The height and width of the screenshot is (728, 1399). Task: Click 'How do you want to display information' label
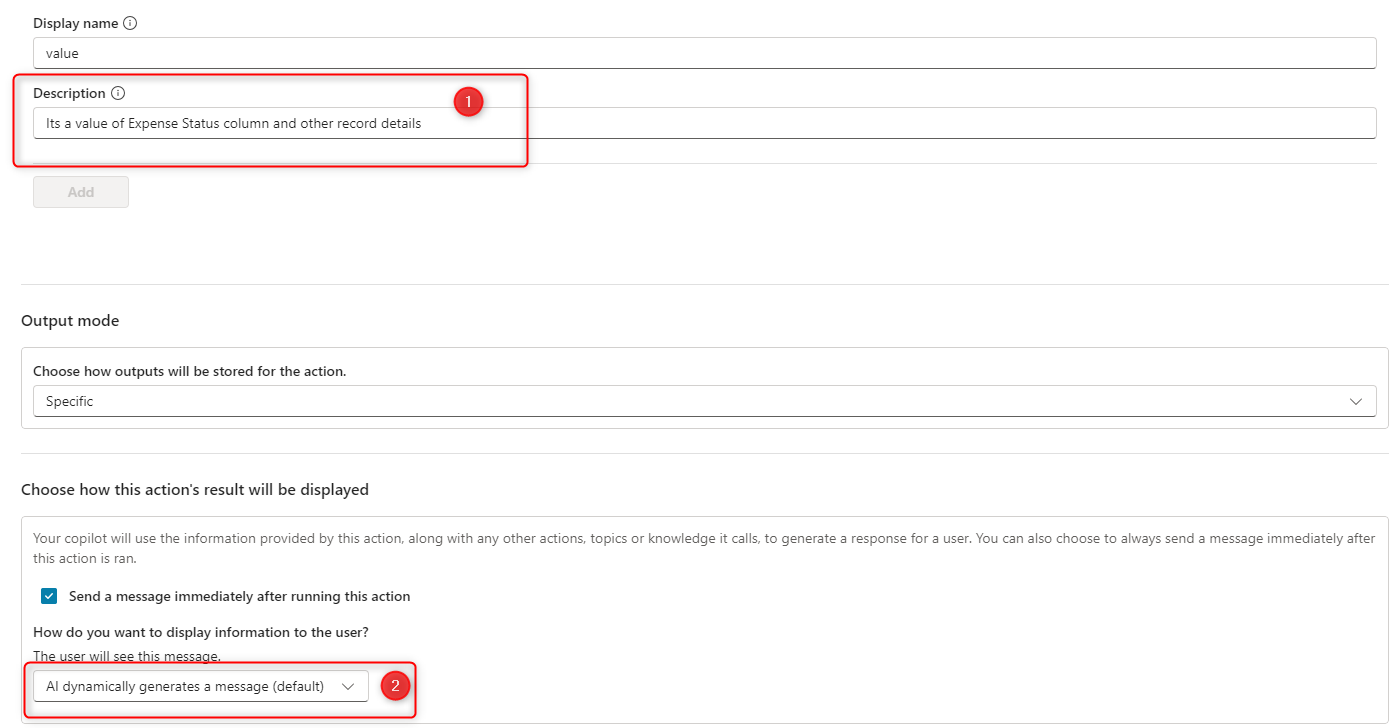(201, 632)
